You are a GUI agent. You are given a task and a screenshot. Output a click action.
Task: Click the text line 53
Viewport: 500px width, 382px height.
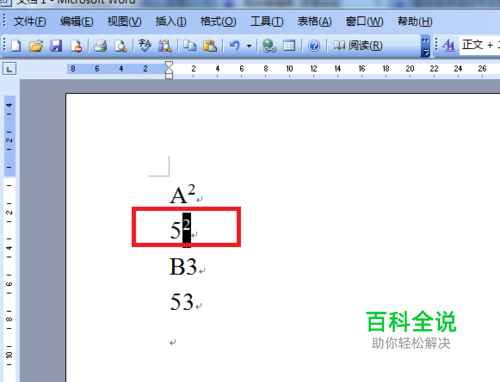pos(182,302)
